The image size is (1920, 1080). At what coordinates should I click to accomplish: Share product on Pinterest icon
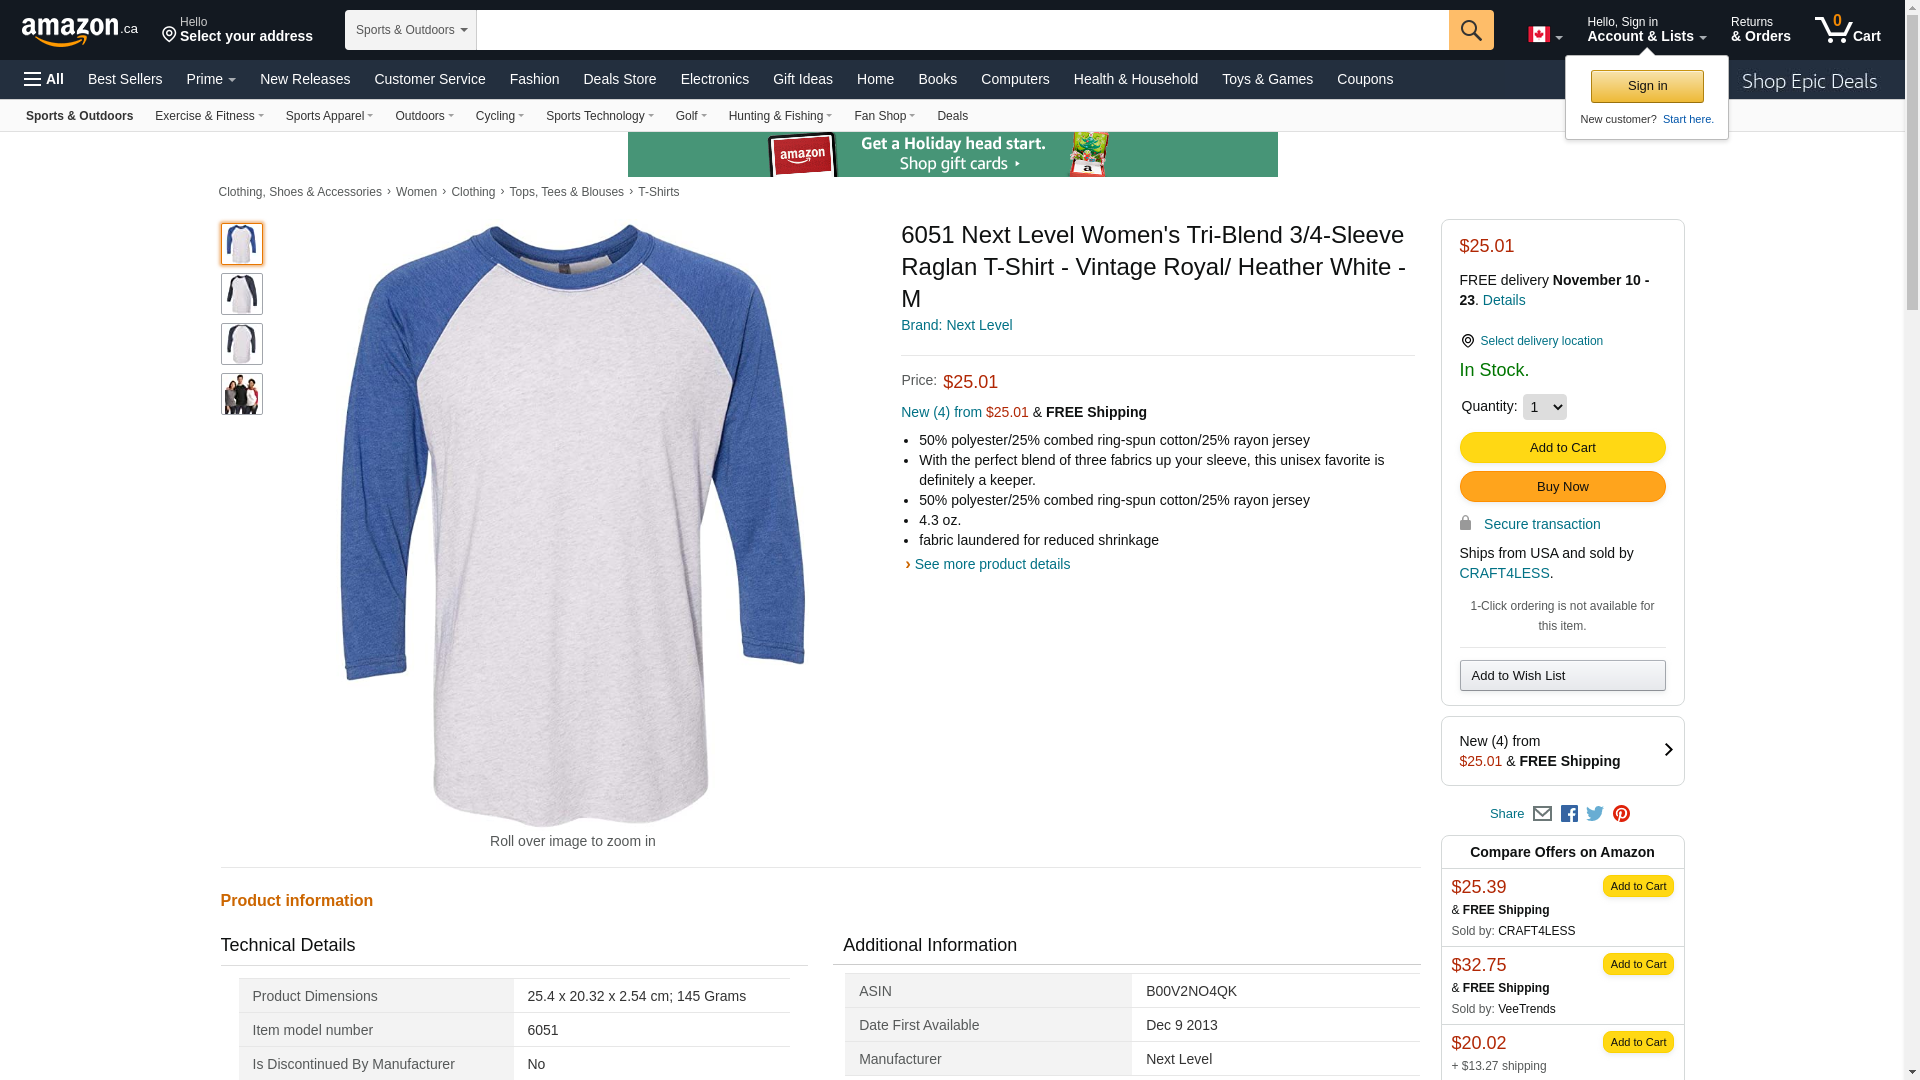coord(1621,814)
